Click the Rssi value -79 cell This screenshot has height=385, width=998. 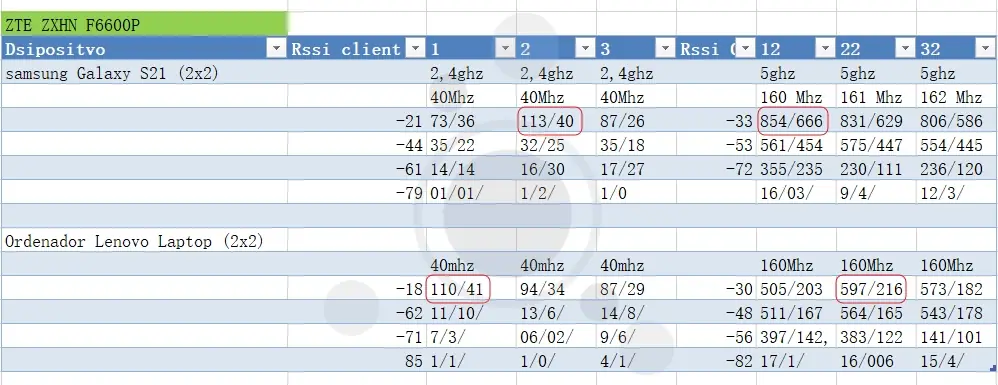(357, 193)
